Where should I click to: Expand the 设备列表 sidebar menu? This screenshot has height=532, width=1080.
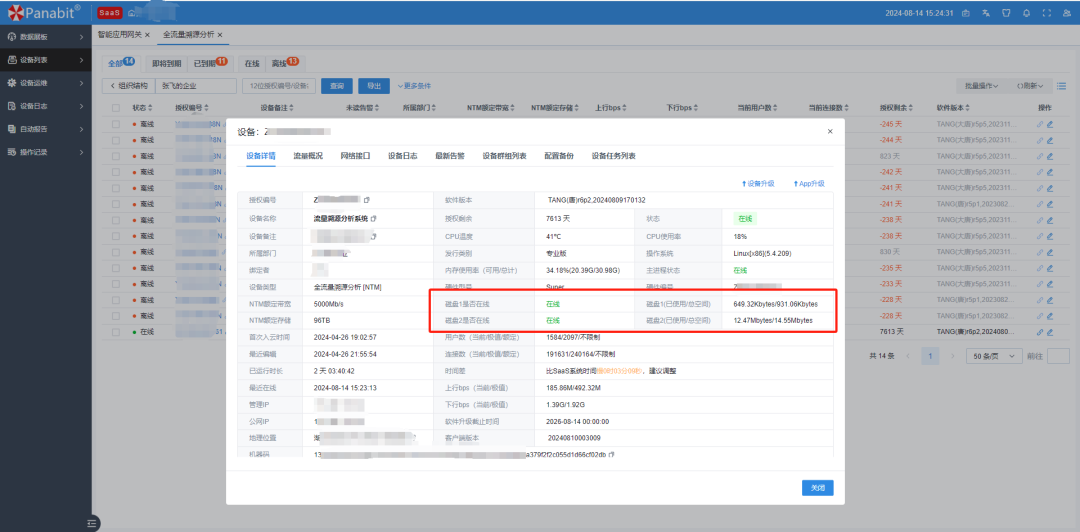[x=45, y=60]
